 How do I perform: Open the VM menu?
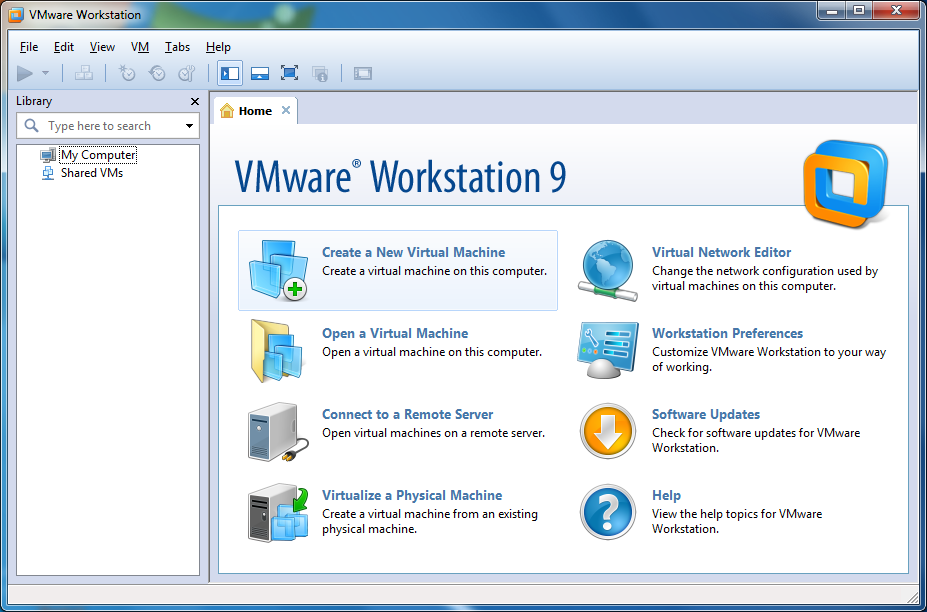140,47
